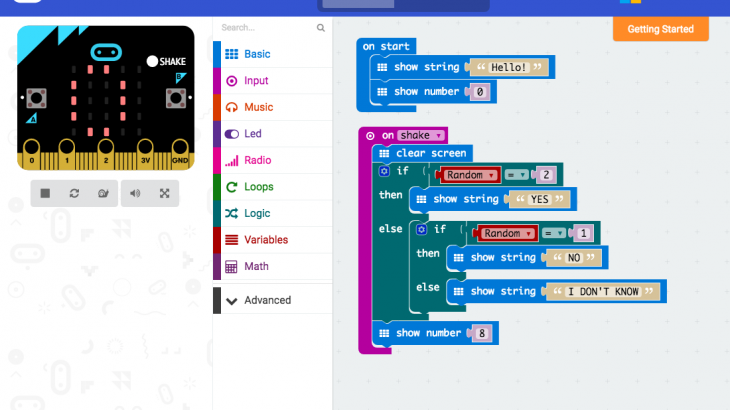Screen dimensions: 730x410
Task: Restart the micro:bit simulator
Action: click(74, 193)
